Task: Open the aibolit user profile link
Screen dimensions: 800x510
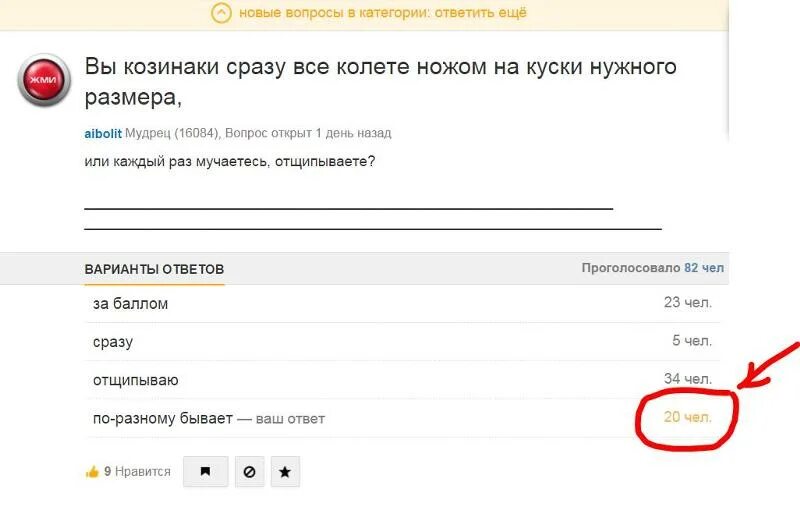Action: pos(103,134)
